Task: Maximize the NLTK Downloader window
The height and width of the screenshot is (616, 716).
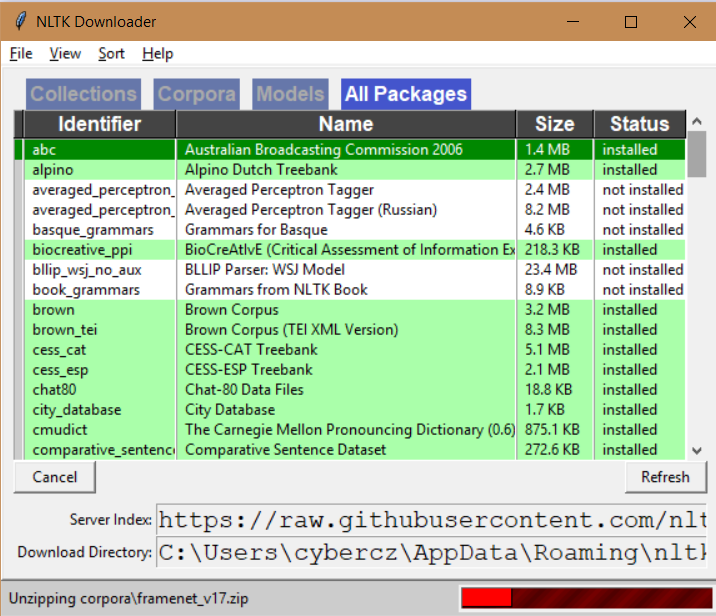Action: pos(631,21)
